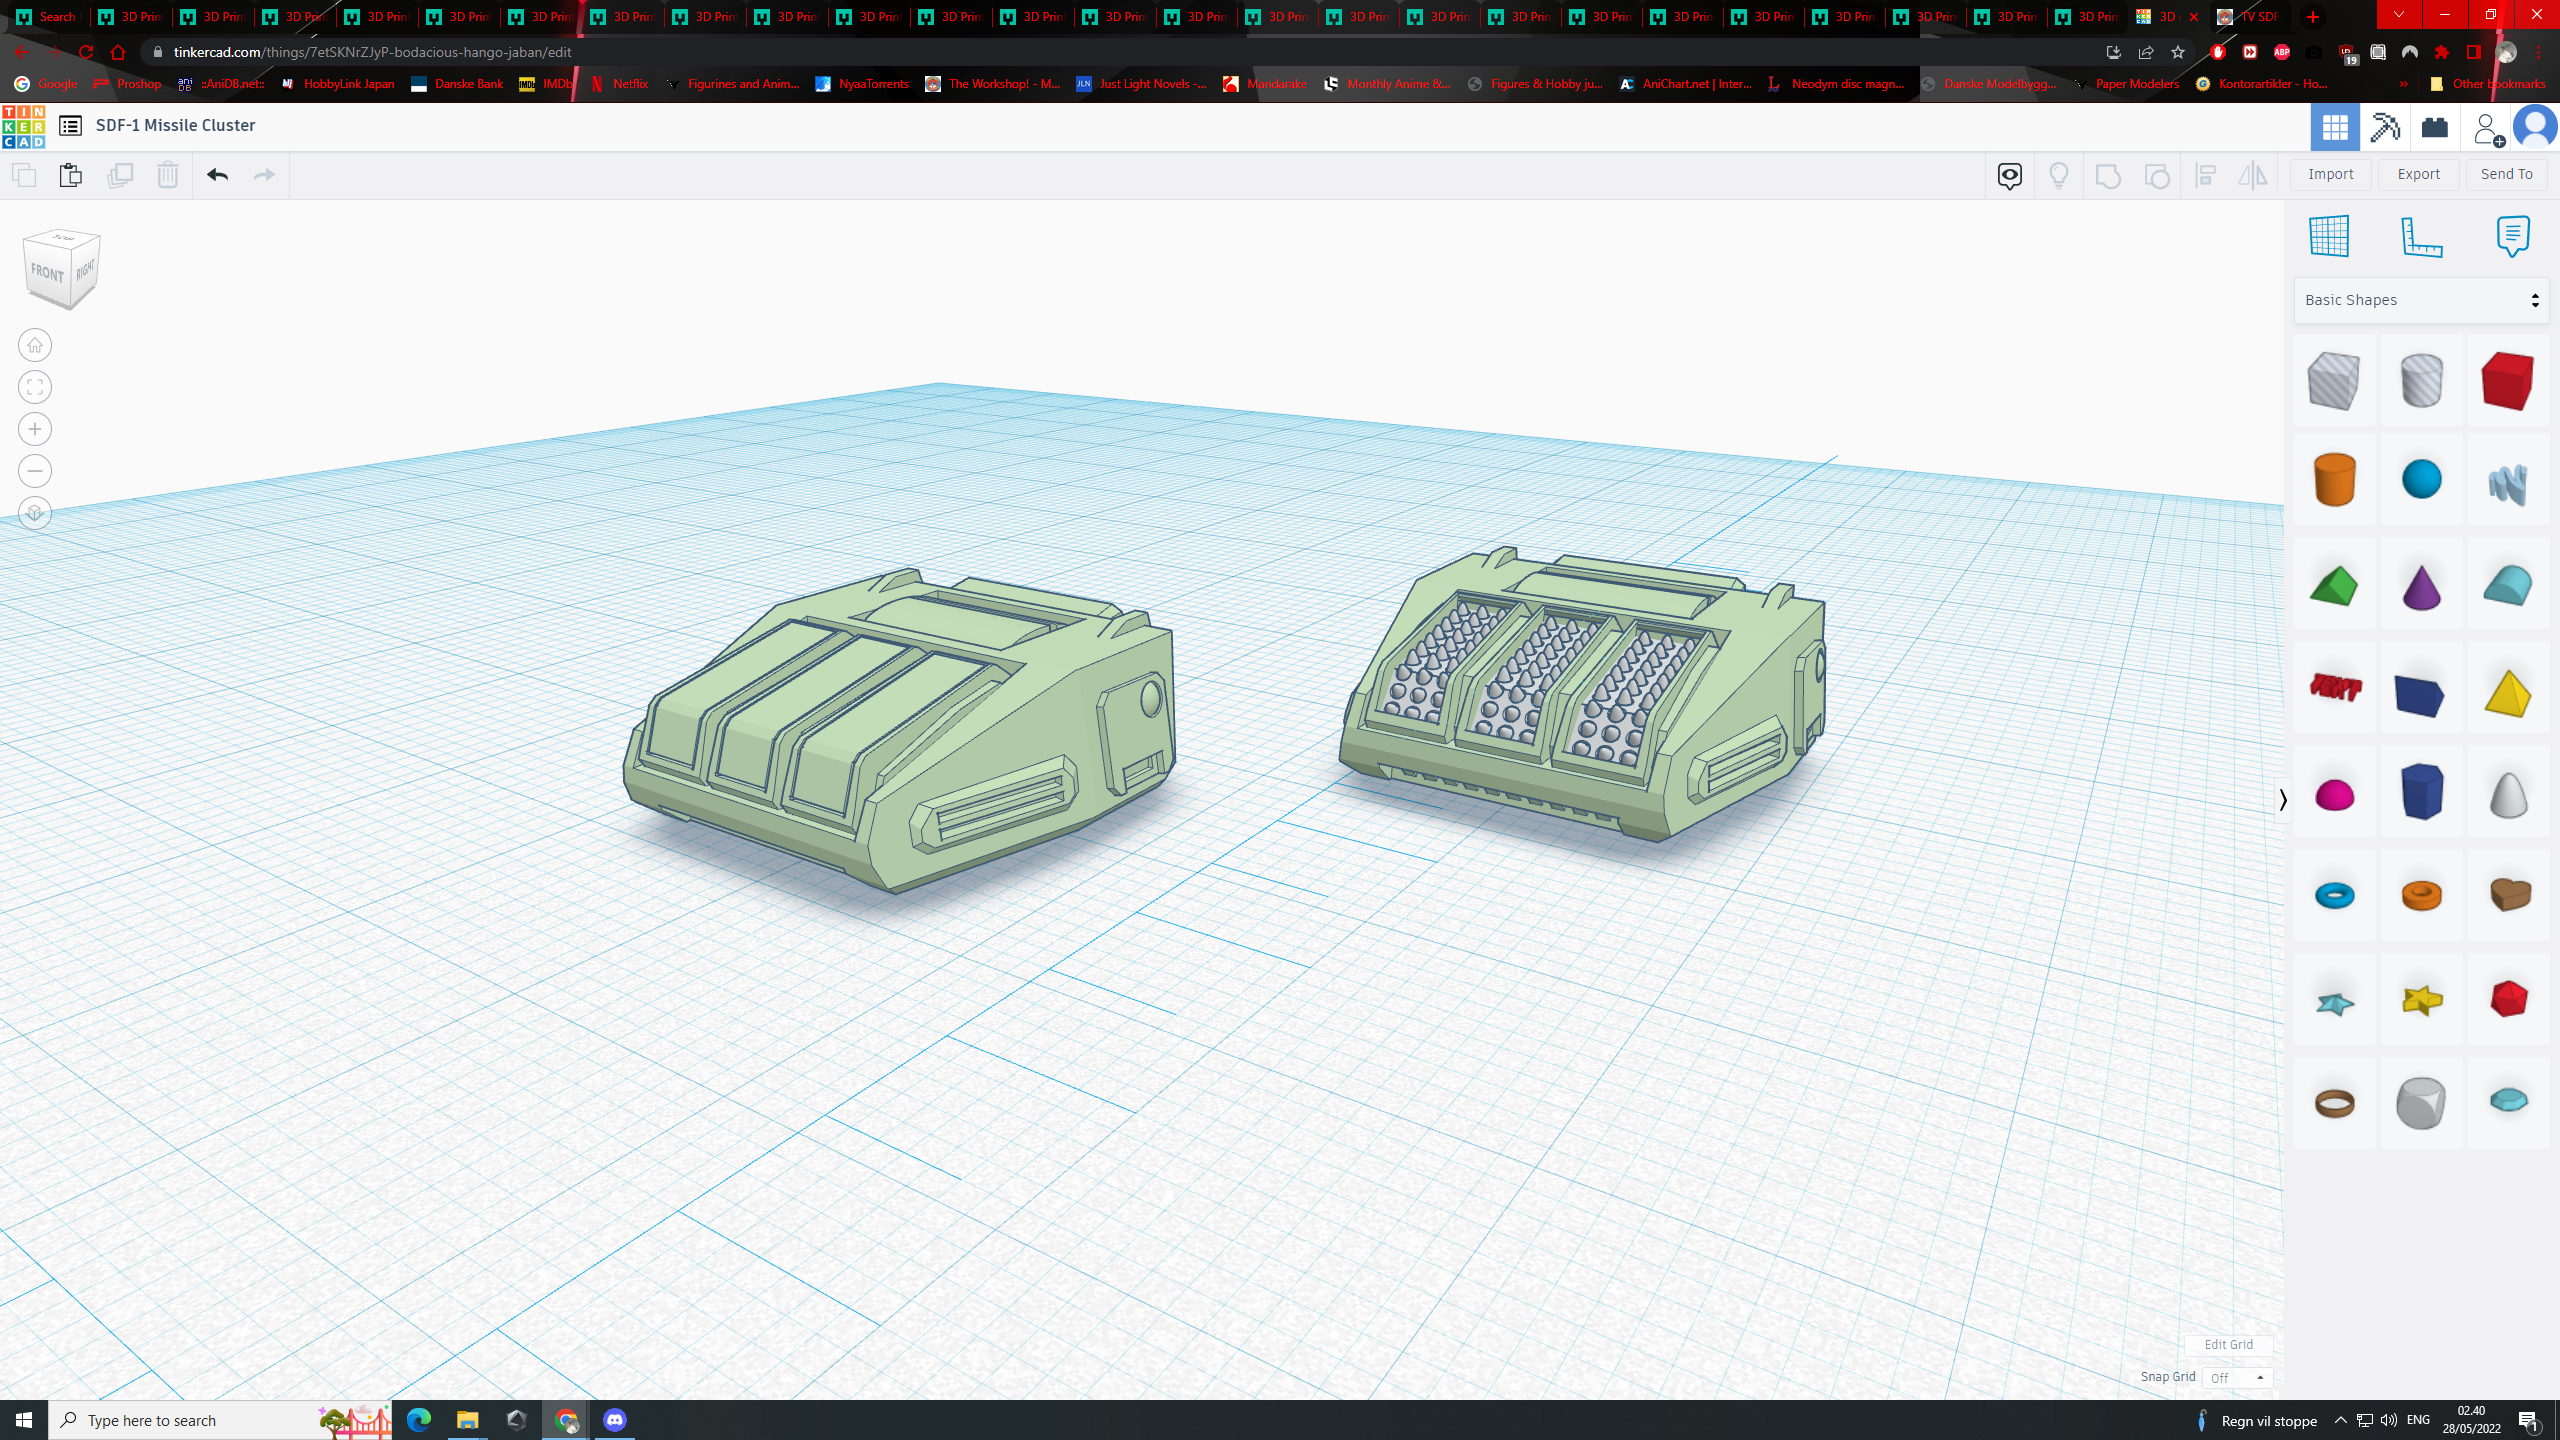Viewport: 2560px width, 1440px height.
Task: Click the Paste toolbar icon
Action: pos(70,175)
